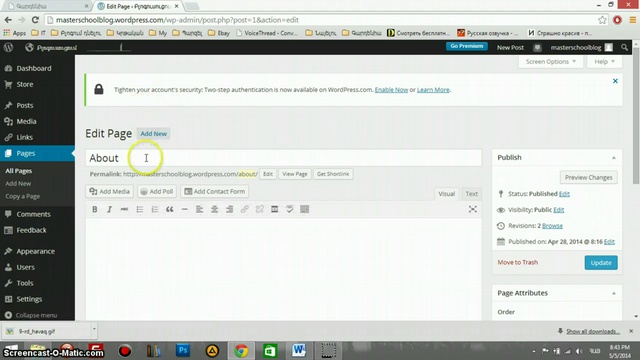Image resolution: width=640 pixels, height=360 pixels.
Task: Toggle proofread spellcheck icon
Action: pos(289,209)
